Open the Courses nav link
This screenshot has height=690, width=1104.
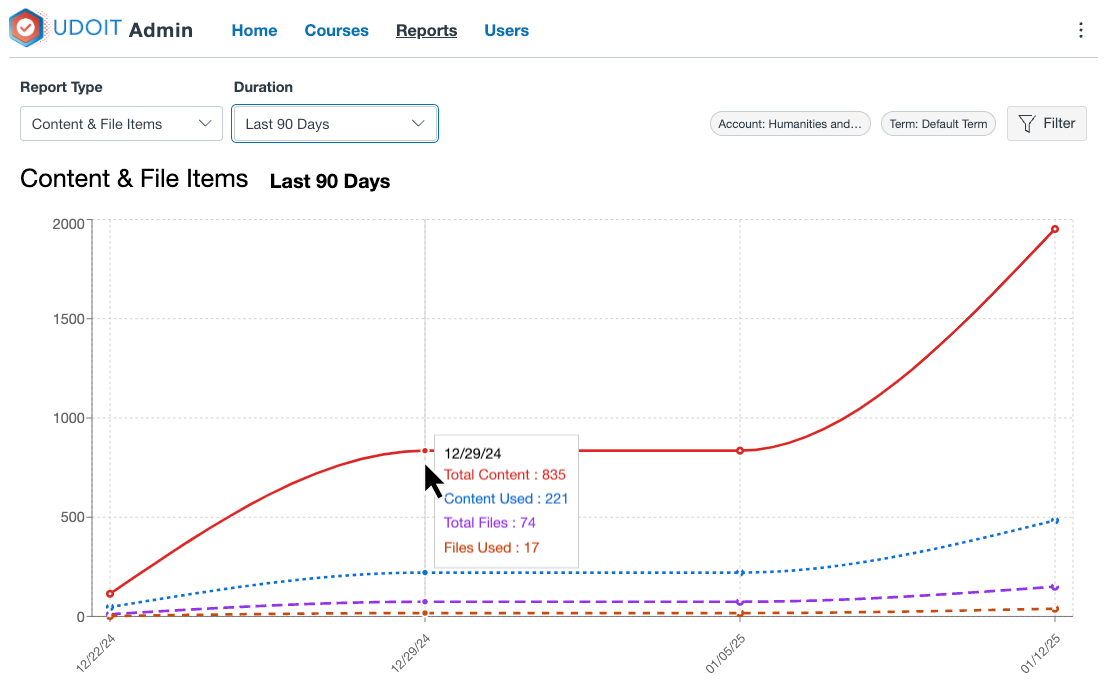(x=336, y=31)
